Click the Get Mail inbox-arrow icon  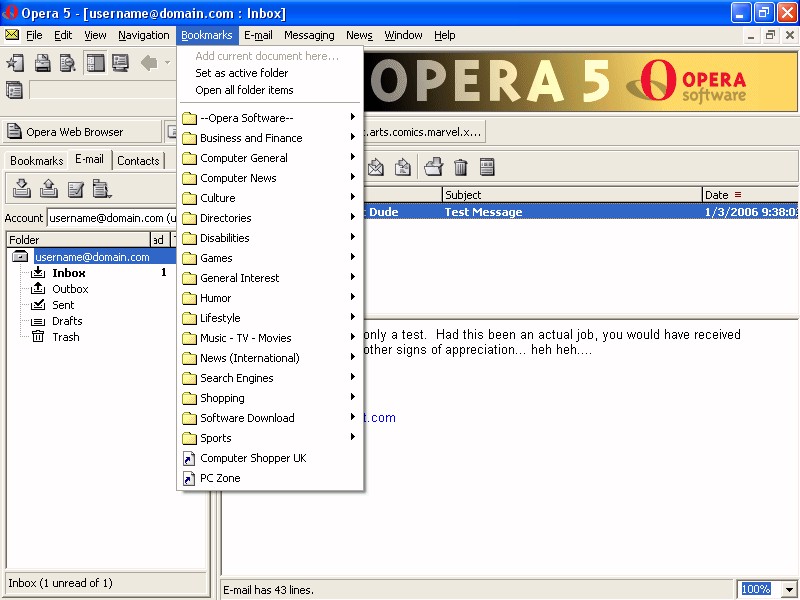(x=21, y=188)
